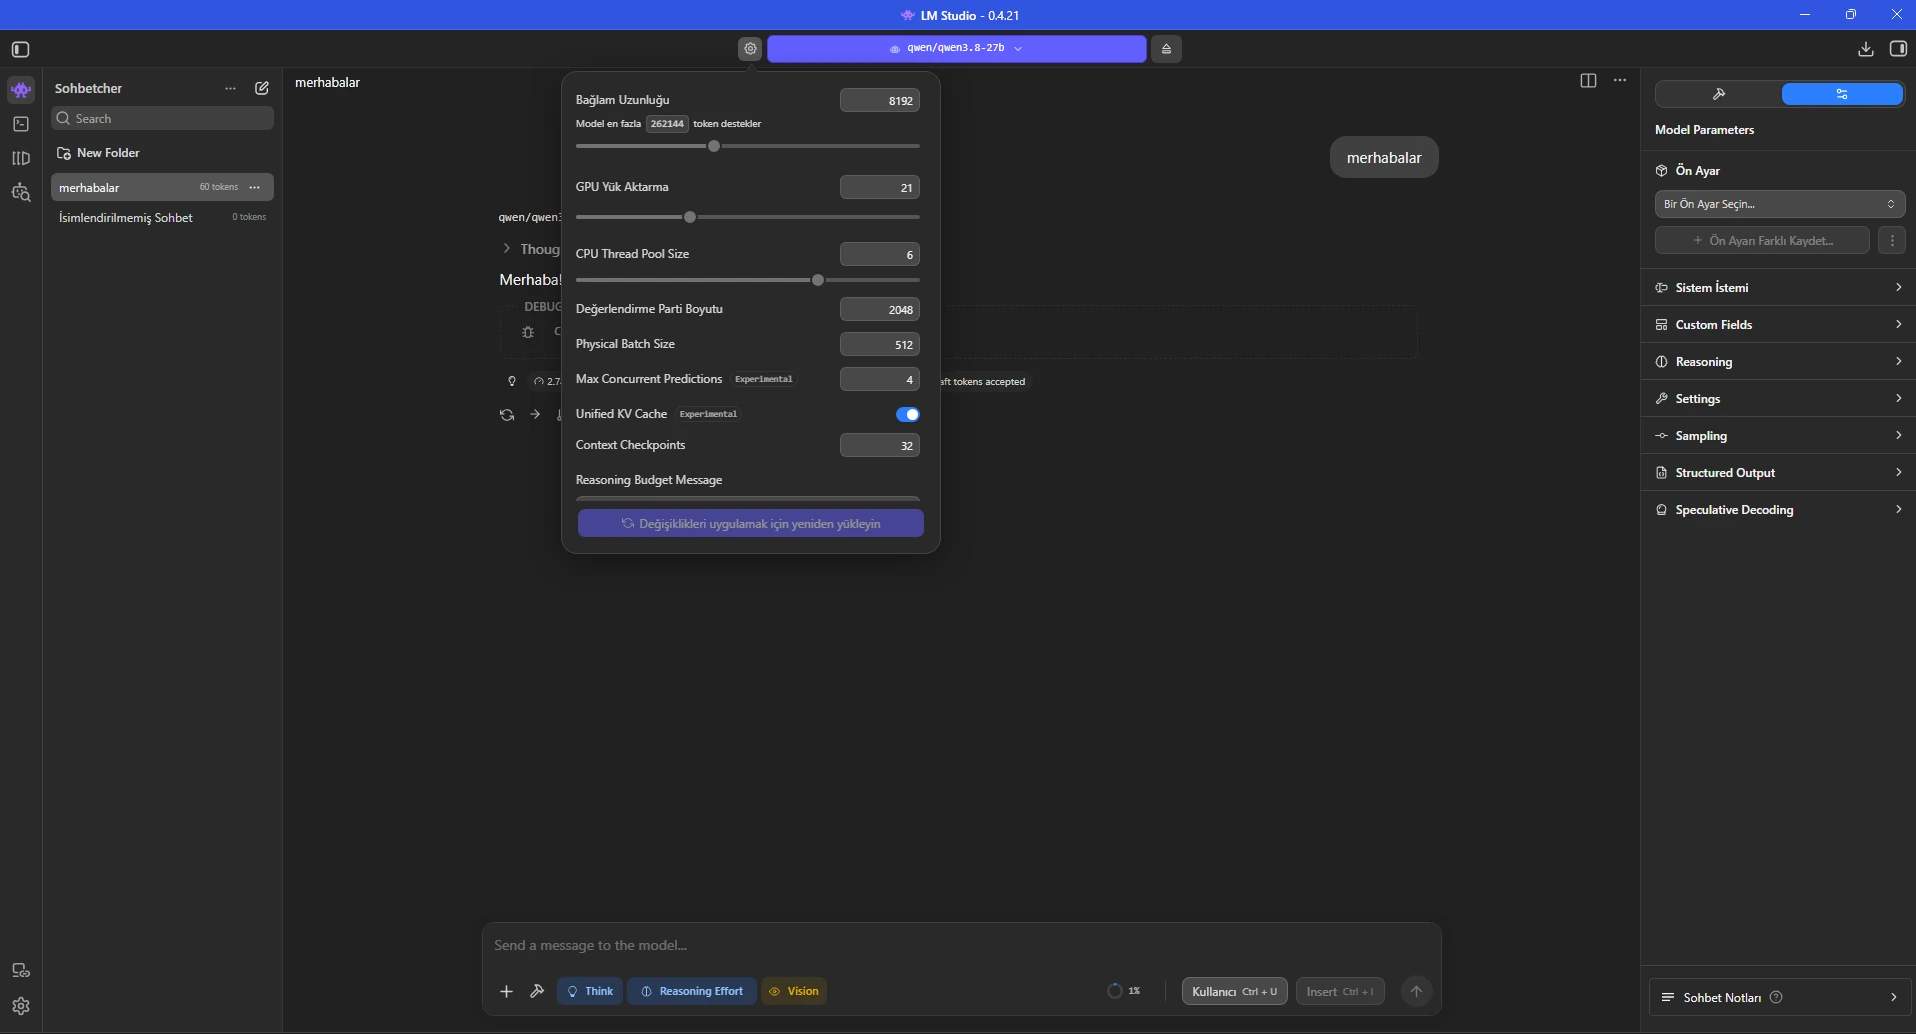Open Sohbet Notları help question icon
This screenshot has width=1916, height=1034.
coord(1776,997)
